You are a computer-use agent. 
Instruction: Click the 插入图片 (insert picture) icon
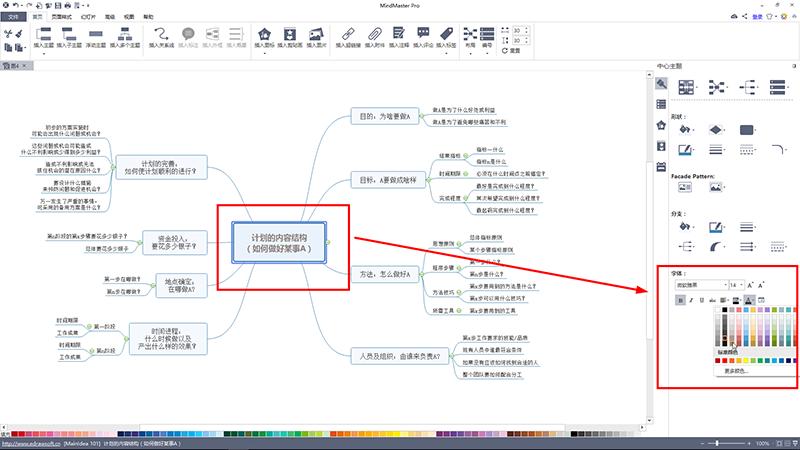coord(316,34)
